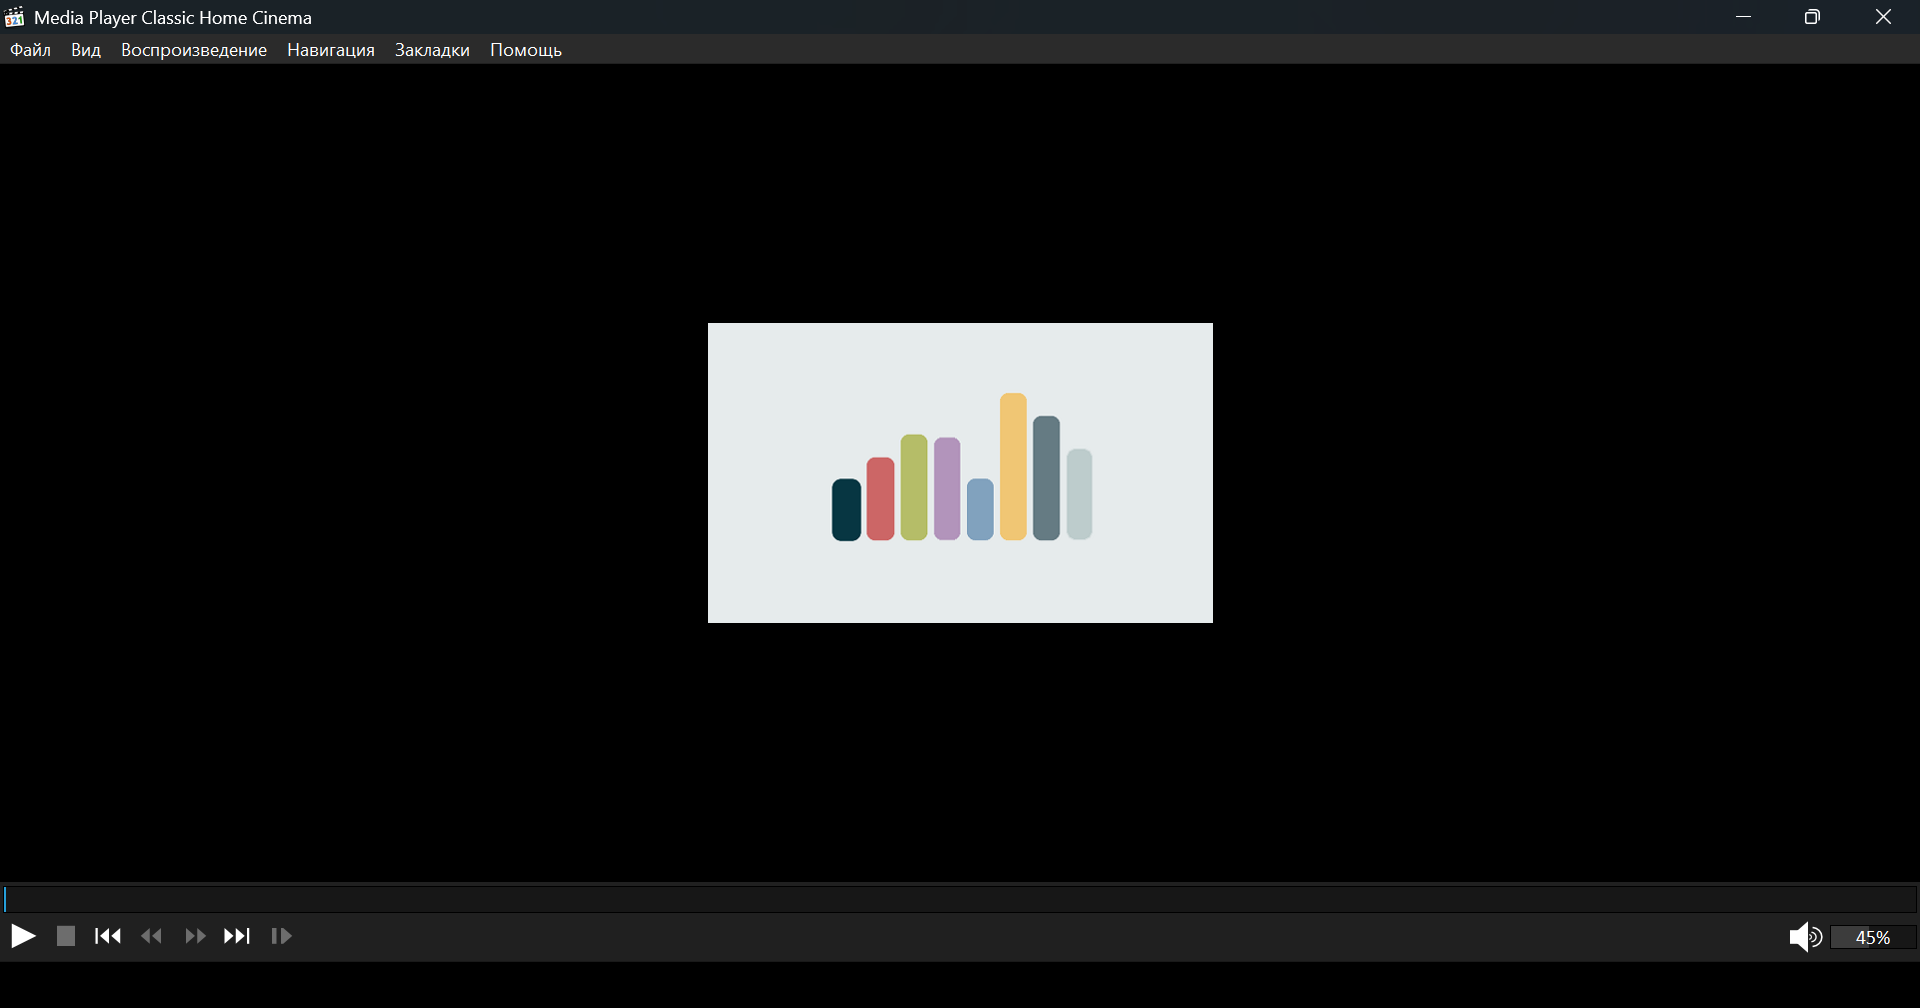Mute audio using the speaker icon

click(1804, 937)
